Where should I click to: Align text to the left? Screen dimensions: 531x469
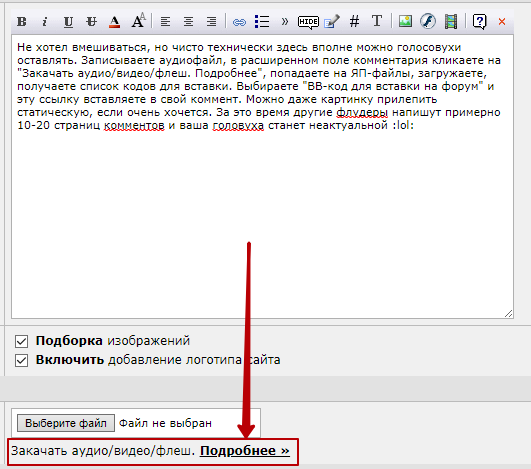pos(165,22)
